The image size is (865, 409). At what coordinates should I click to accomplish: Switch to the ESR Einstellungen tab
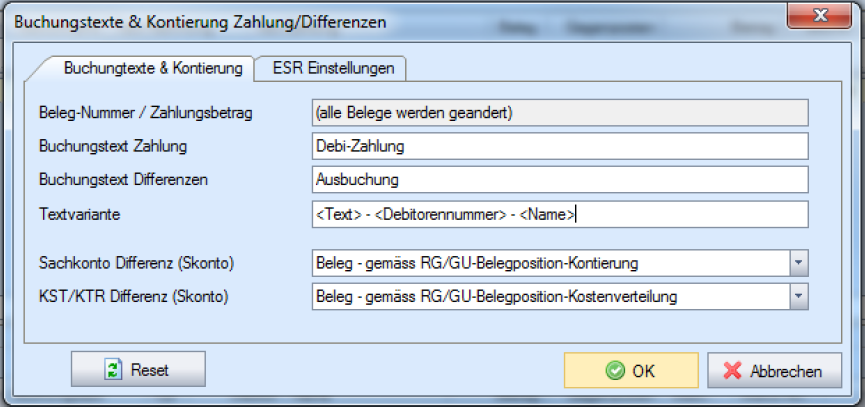pos(332,68)
